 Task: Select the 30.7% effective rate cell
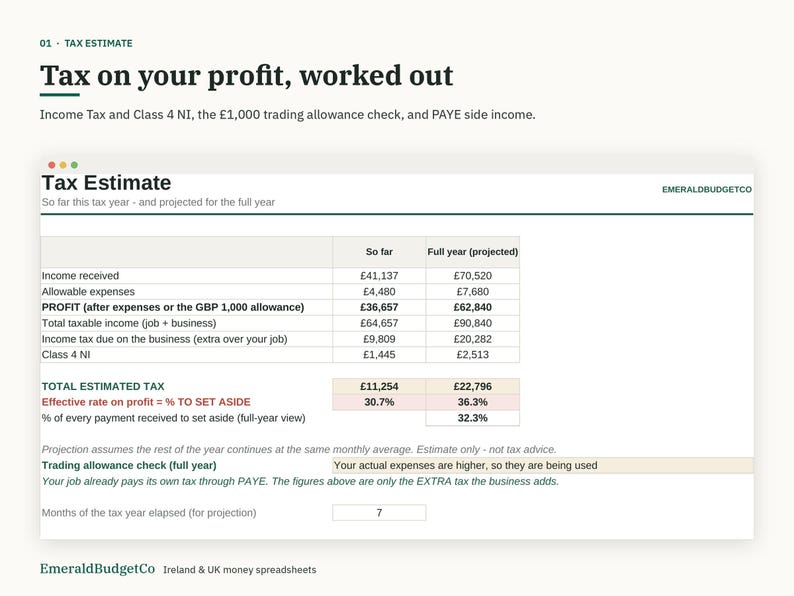(379, 402)
